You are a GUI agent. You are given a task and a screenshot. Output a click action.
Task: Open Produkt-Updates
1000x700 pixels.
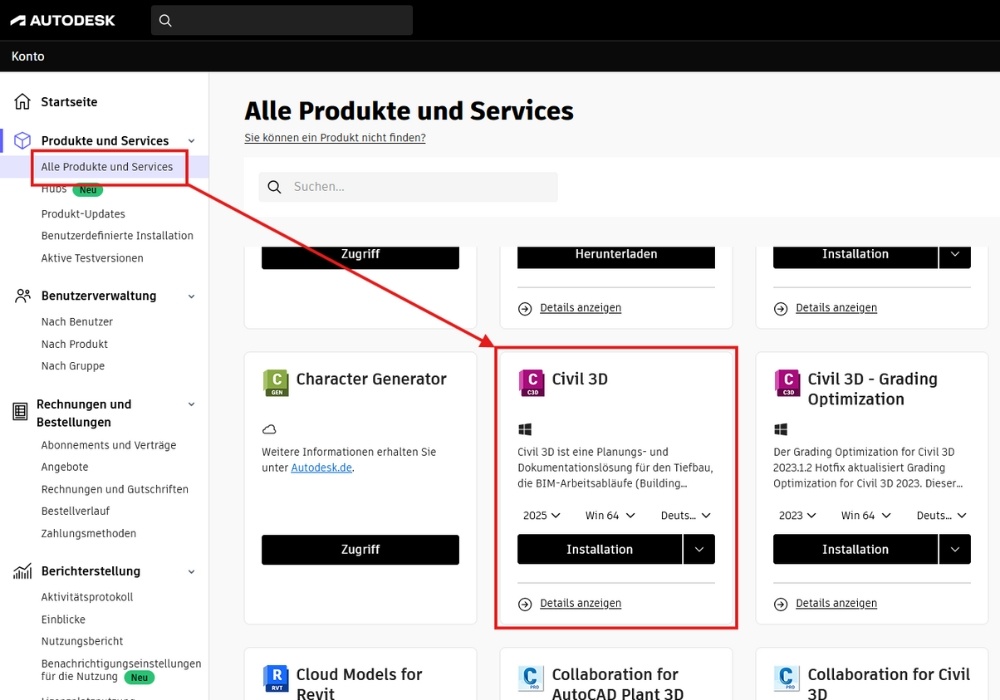(83, 214)
